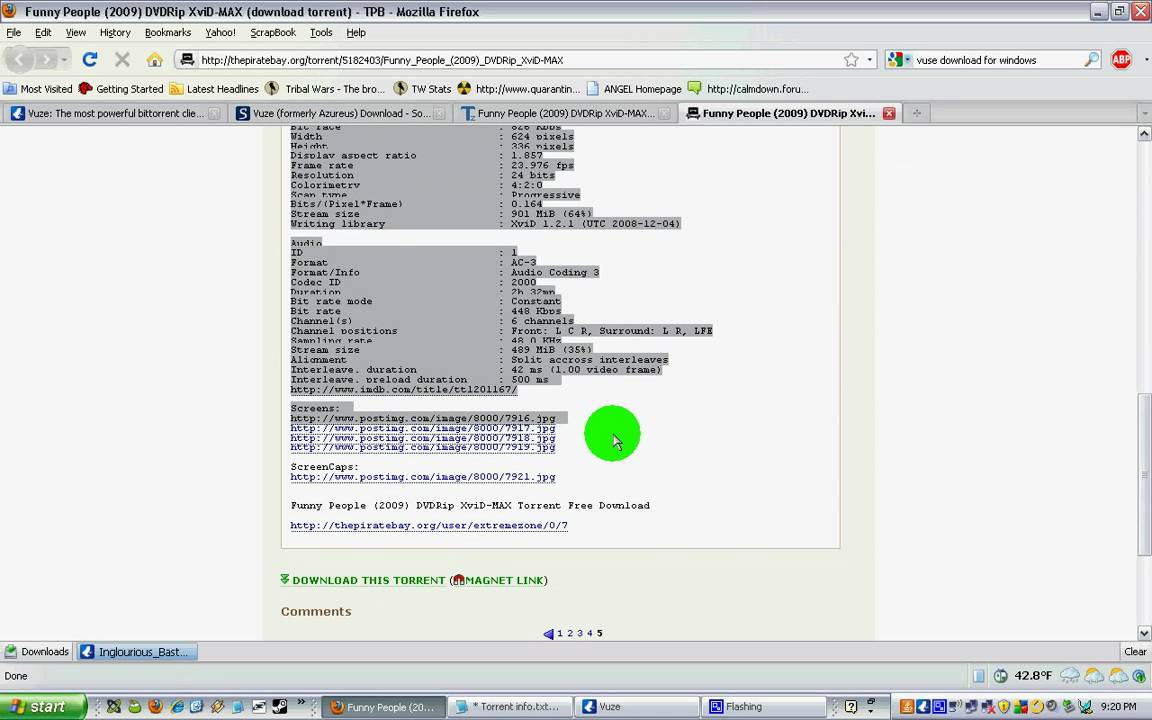Go to comments page 1
The width and height of the screenshot is (1152, 720).
click(560, 633)
